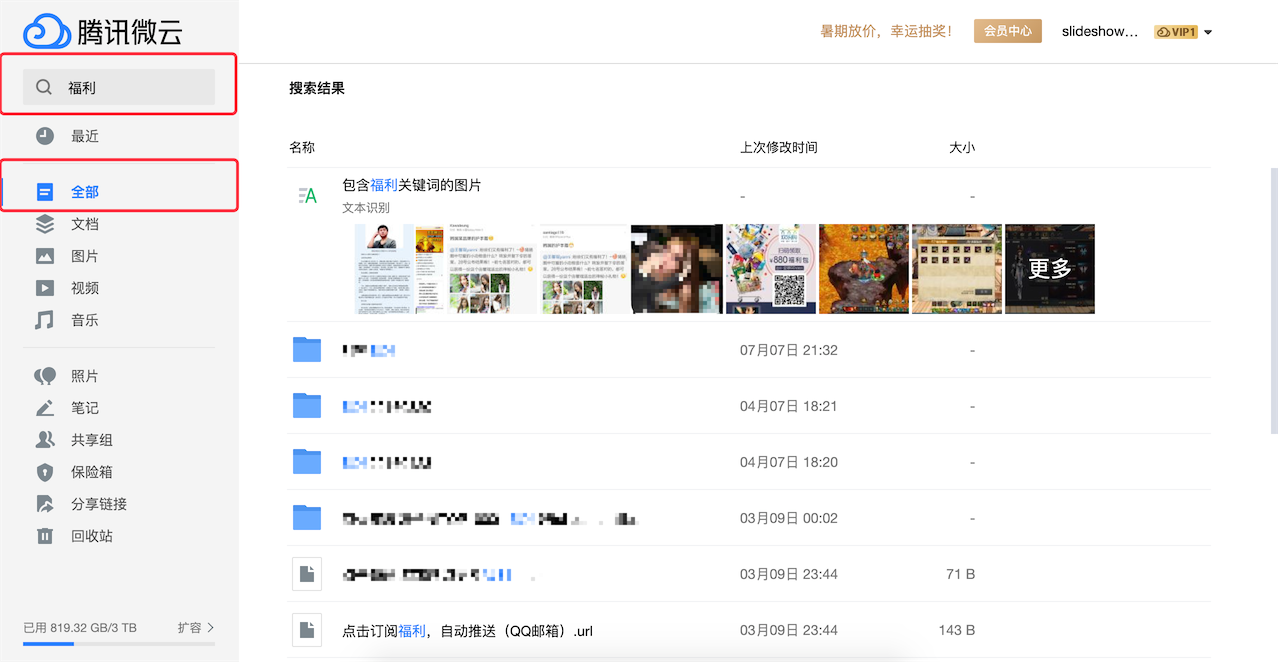Image resolution: width=1278 pixels, height=662 pixels.
Task: Sort by the 大小 column header
Action: point(962,147)
